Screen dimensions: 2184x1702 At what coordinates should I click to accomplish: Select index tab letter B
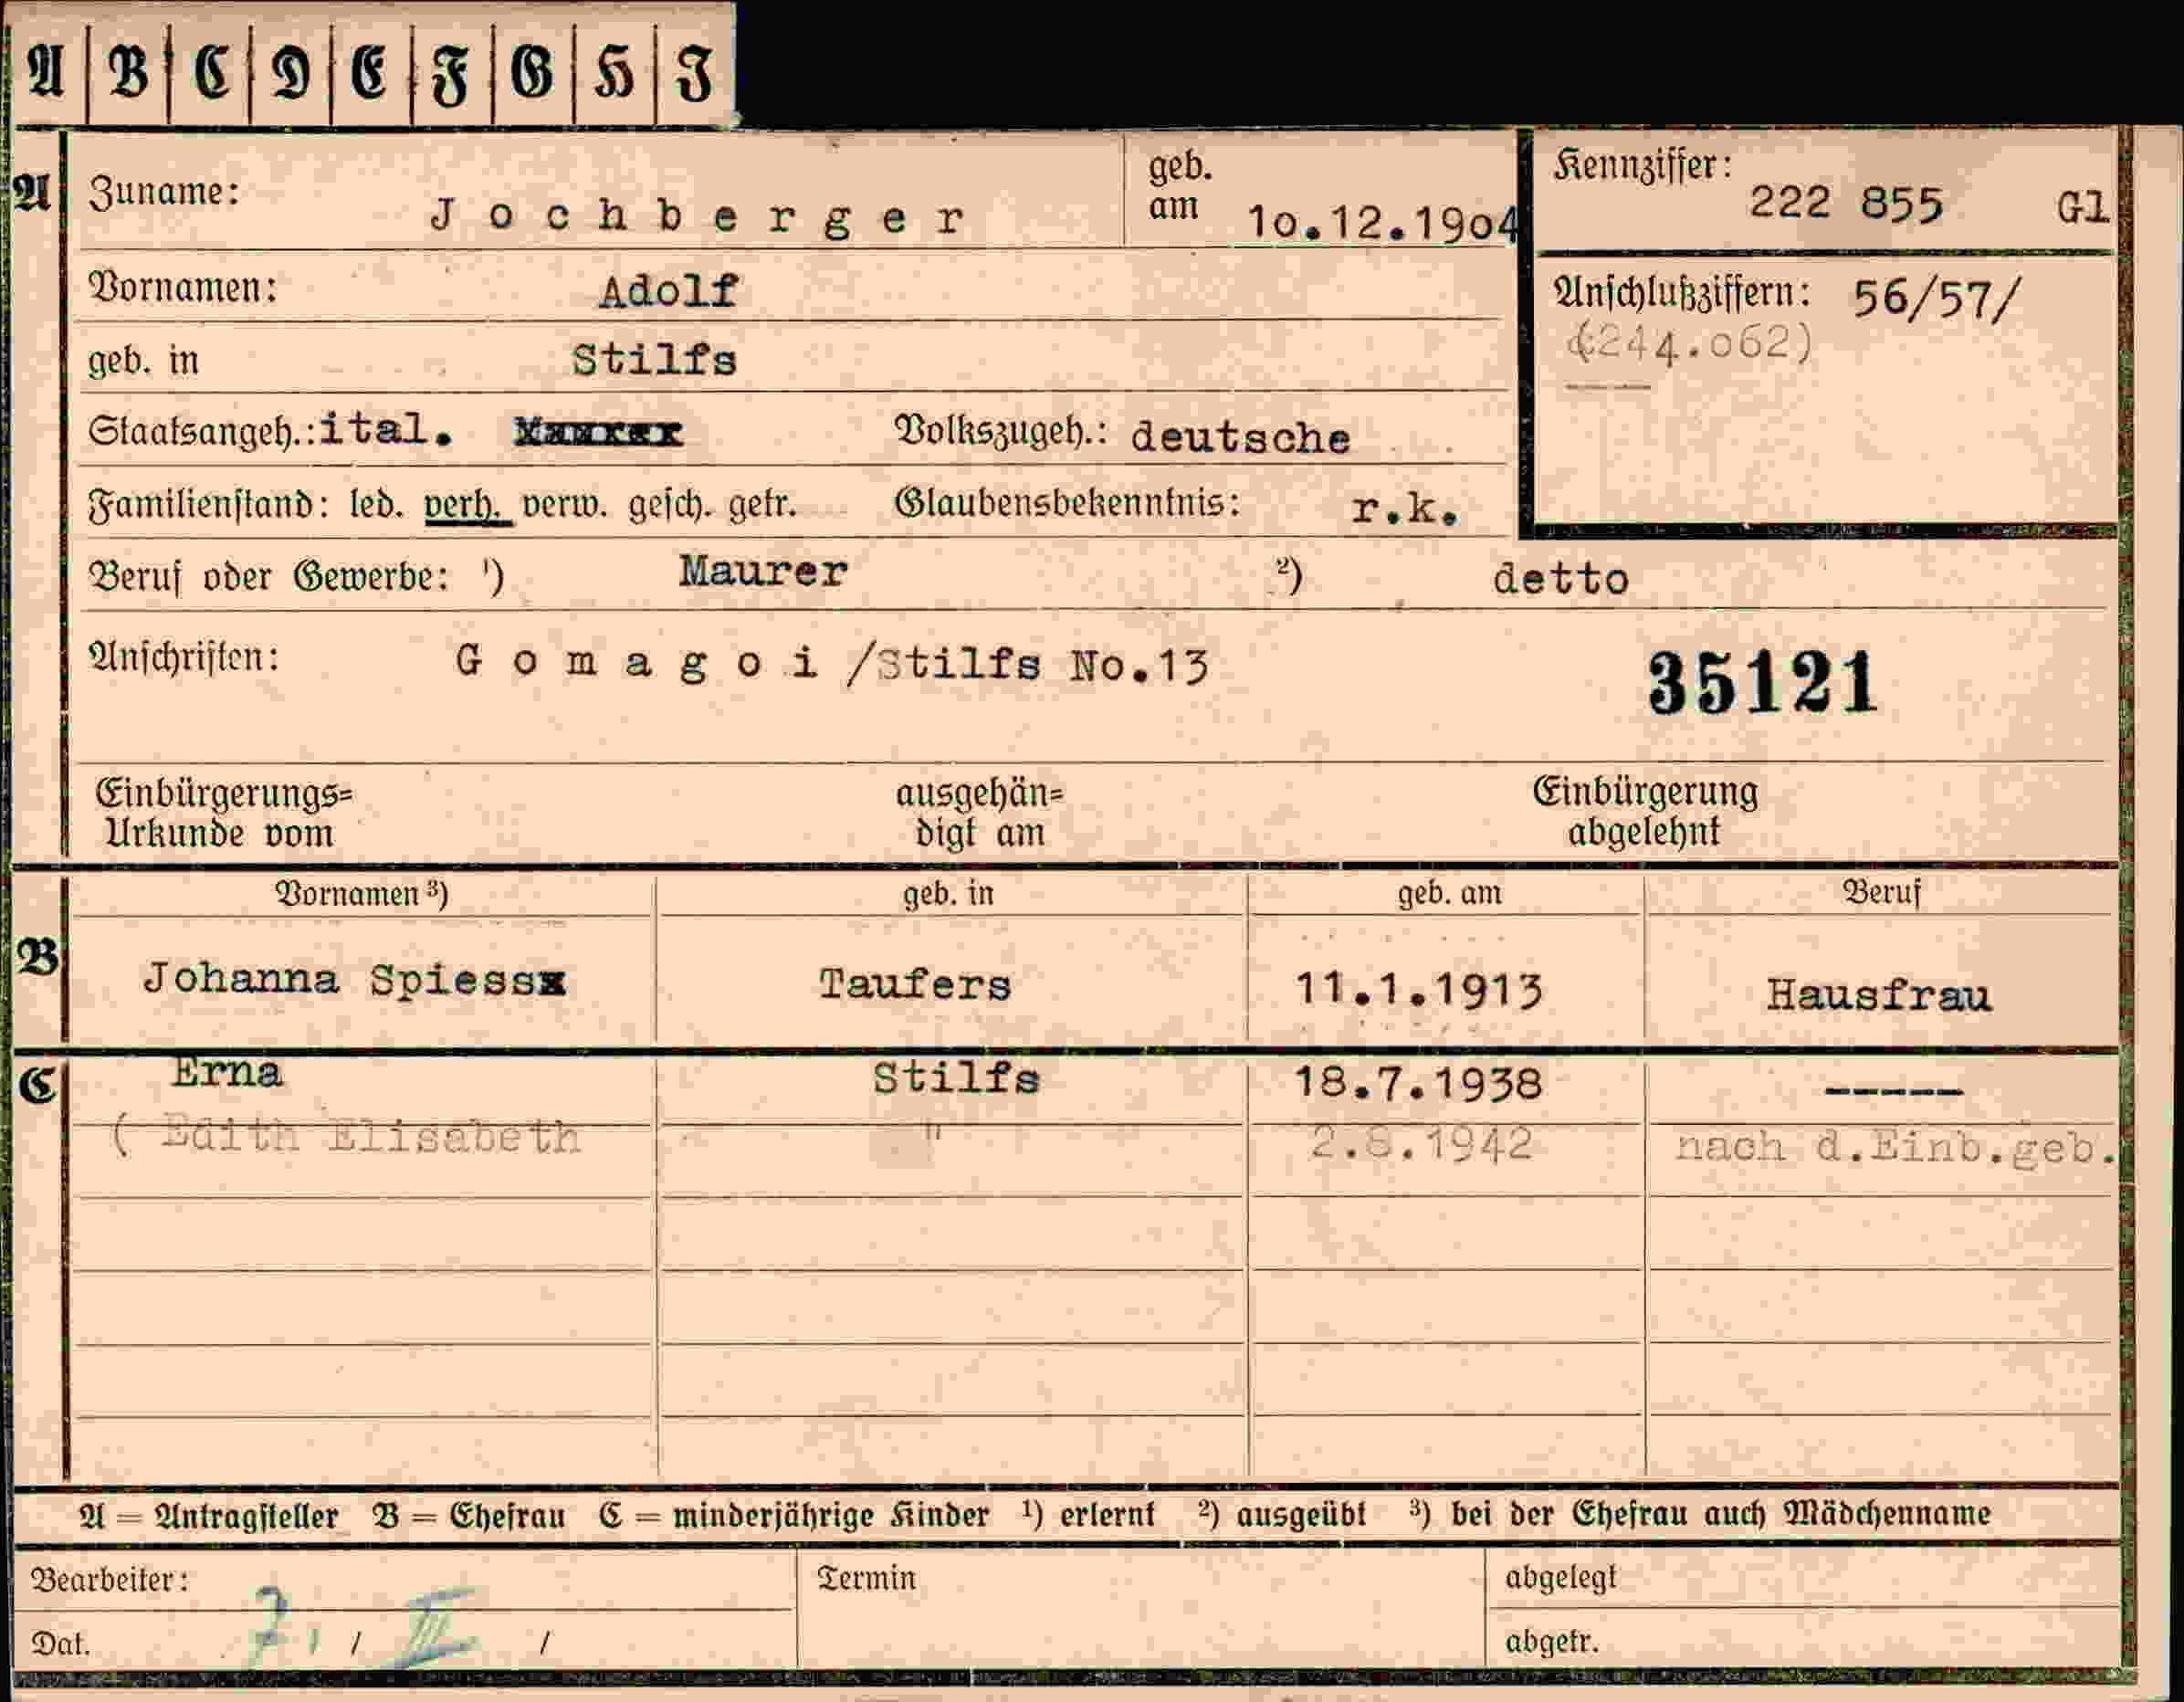[128, 72]
